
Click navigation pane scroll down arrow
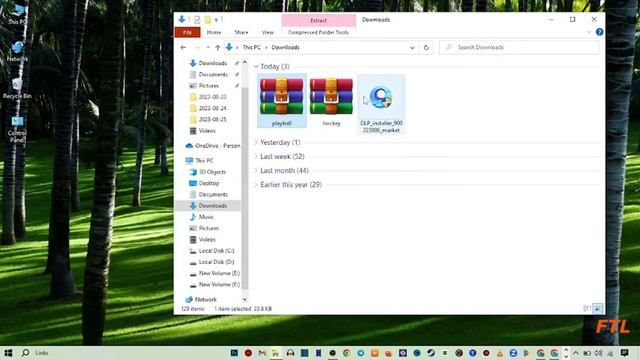pos(244,300)
